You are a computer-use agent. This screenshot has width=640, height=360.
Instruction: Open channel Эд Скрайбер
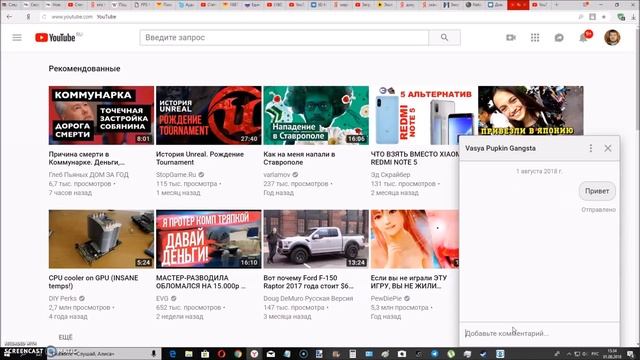coord(390,175)
